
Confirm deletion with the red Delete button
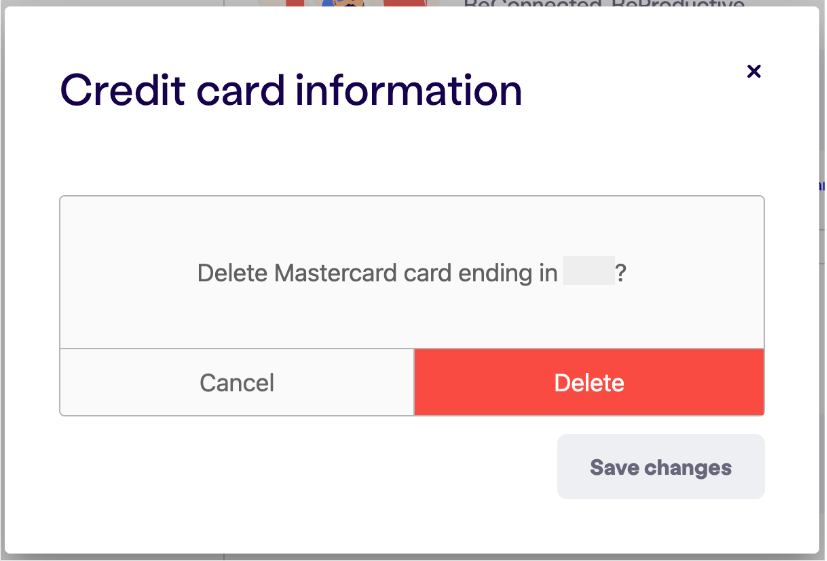point(589,382)
